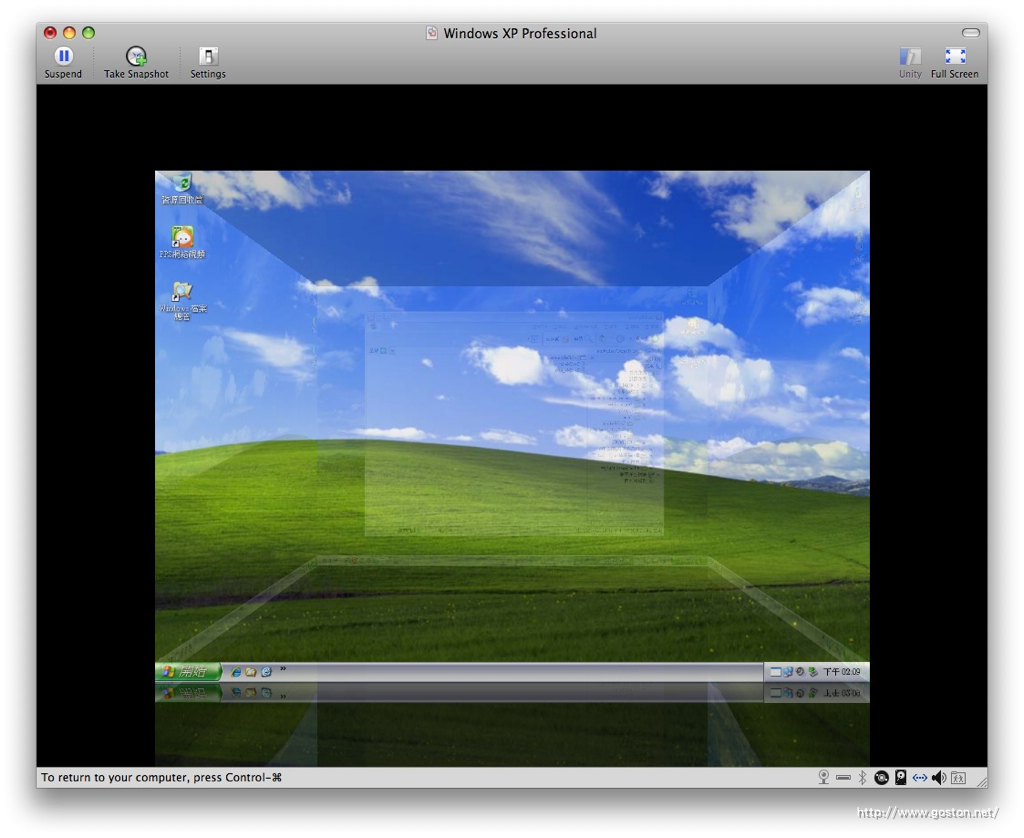
Task: Enter Full Screen mode
Action: click(x=954, y=63)
